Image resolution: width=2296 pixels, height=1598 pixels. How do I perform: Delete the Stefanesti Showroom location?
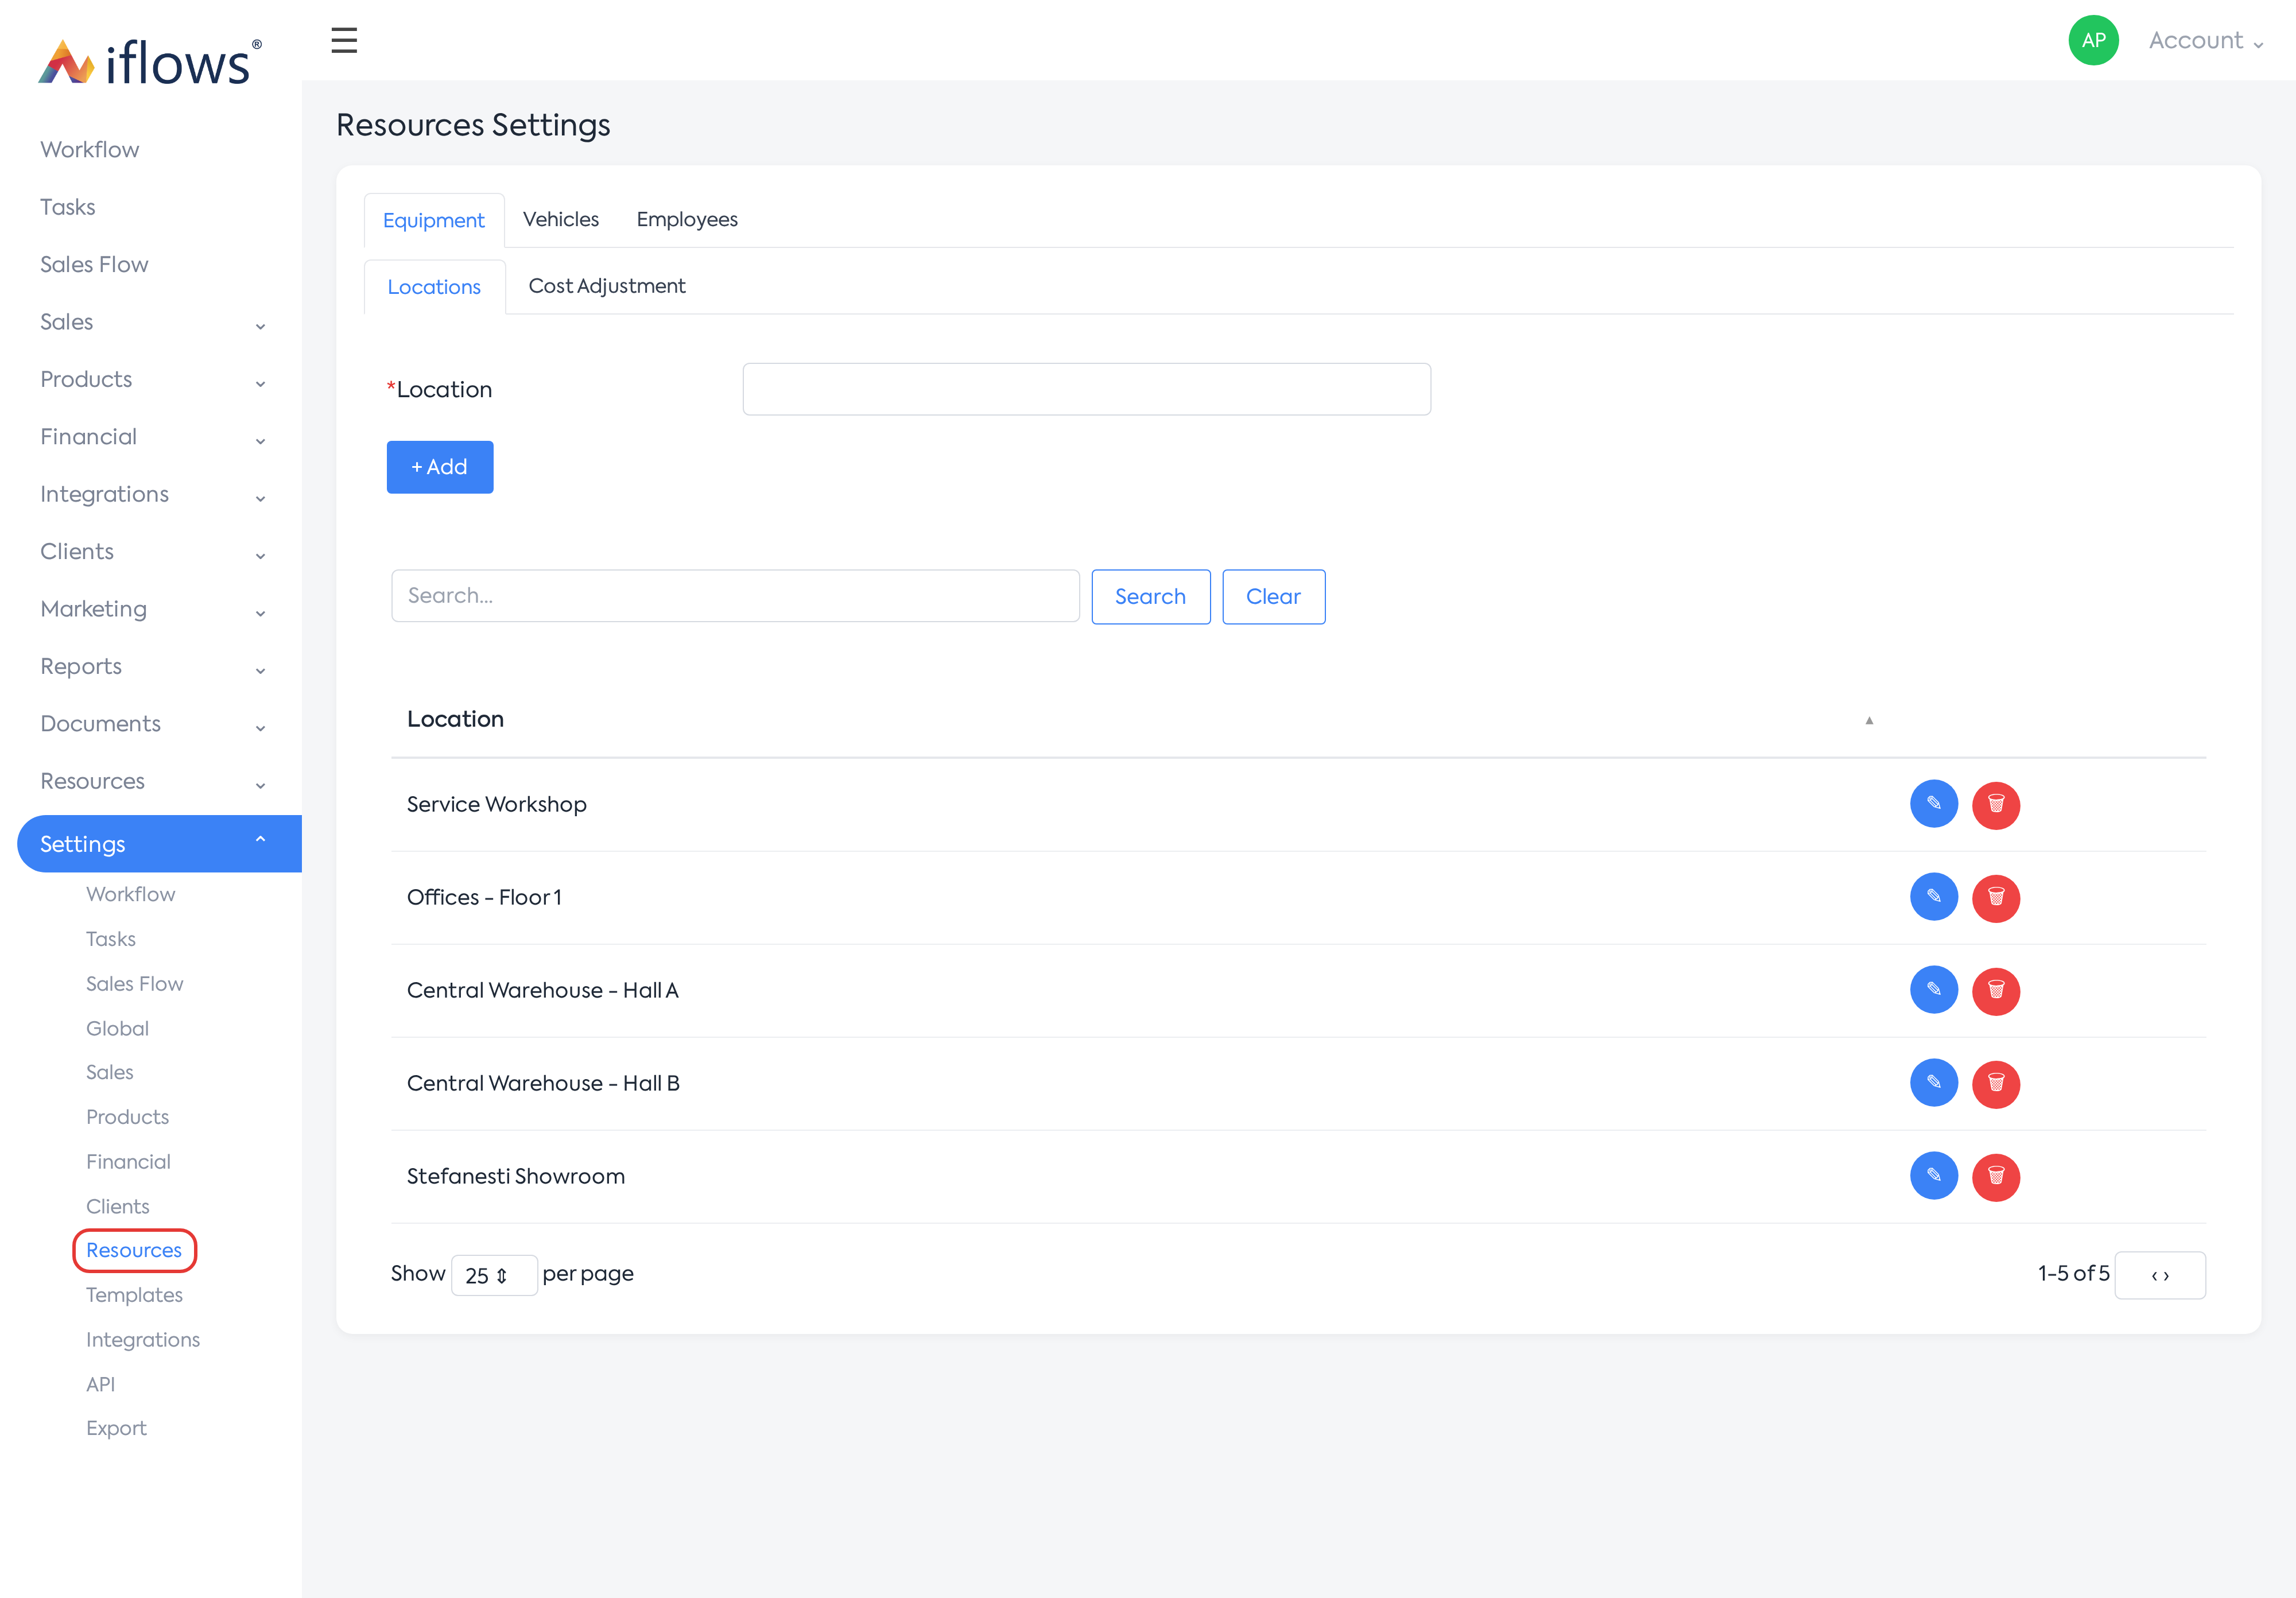[x=1996, y=1177]
